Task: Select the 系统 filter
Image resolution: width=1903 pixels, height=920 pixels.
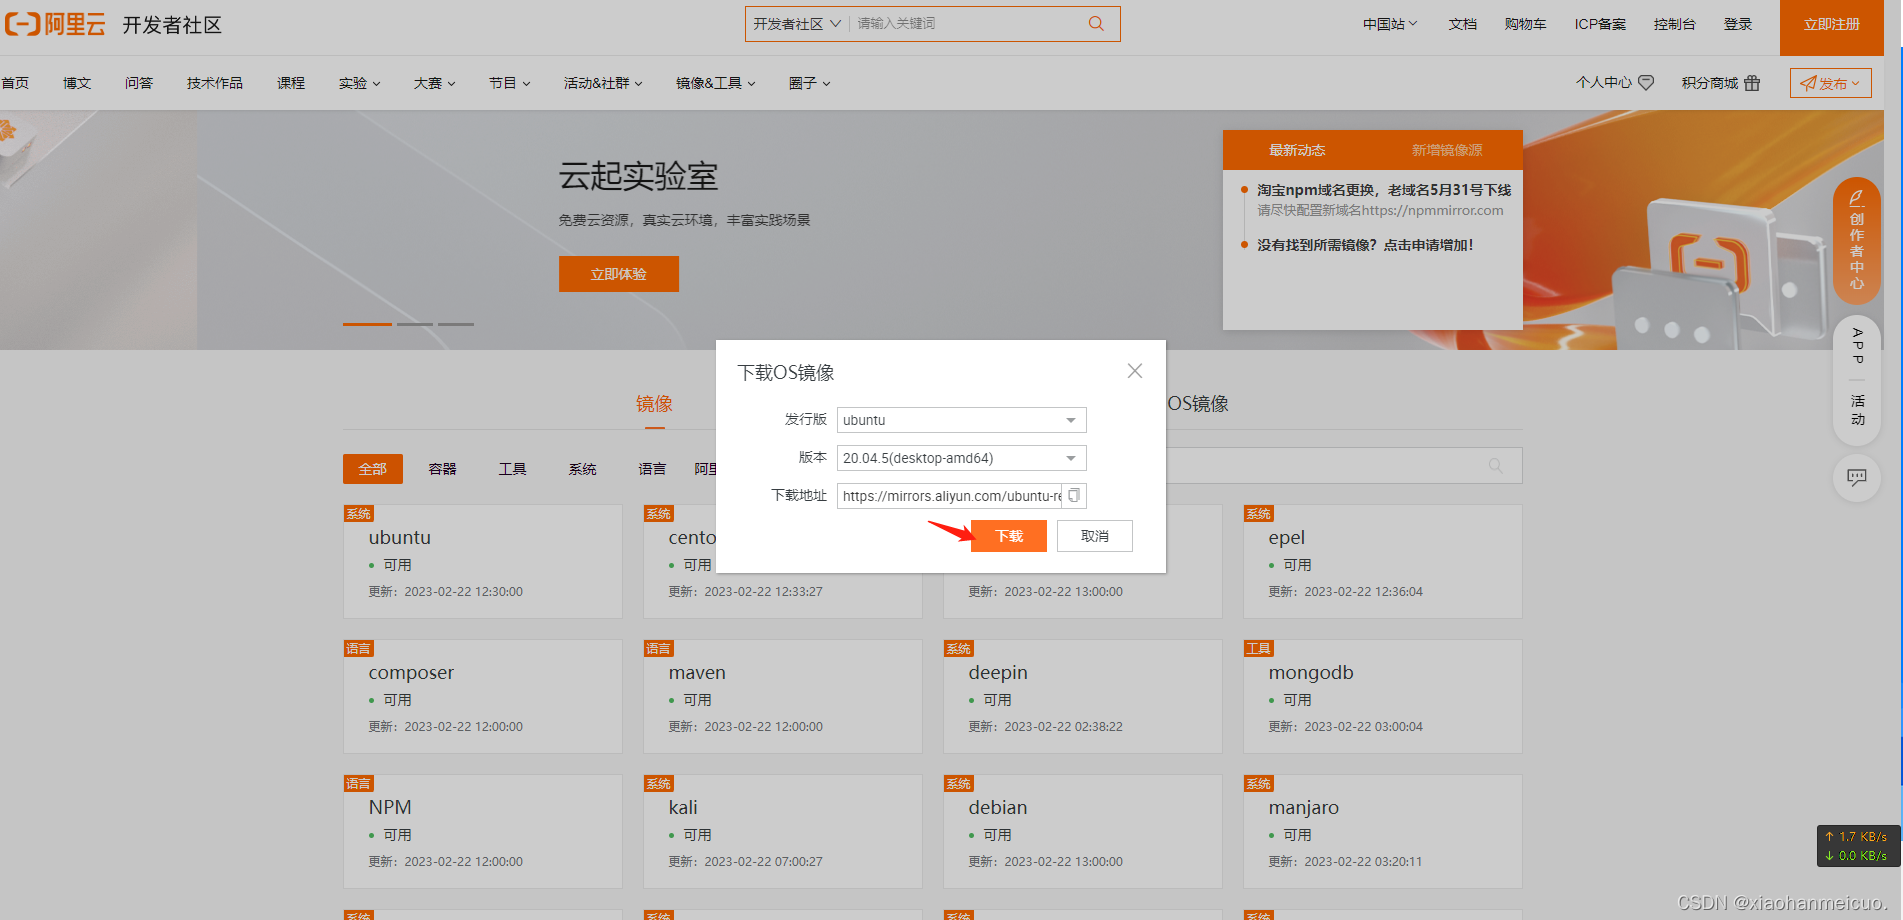Action: (583, 469)
